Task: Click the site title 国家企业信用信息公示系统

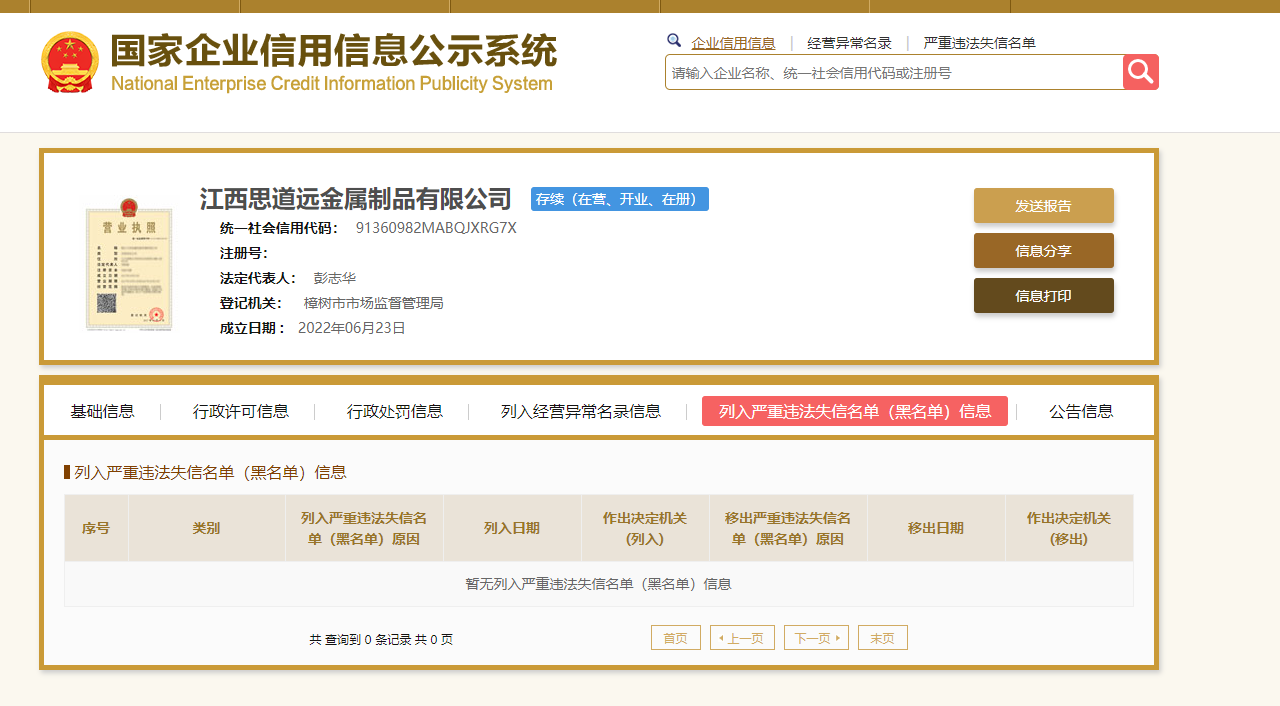Action: coord(334,50)
